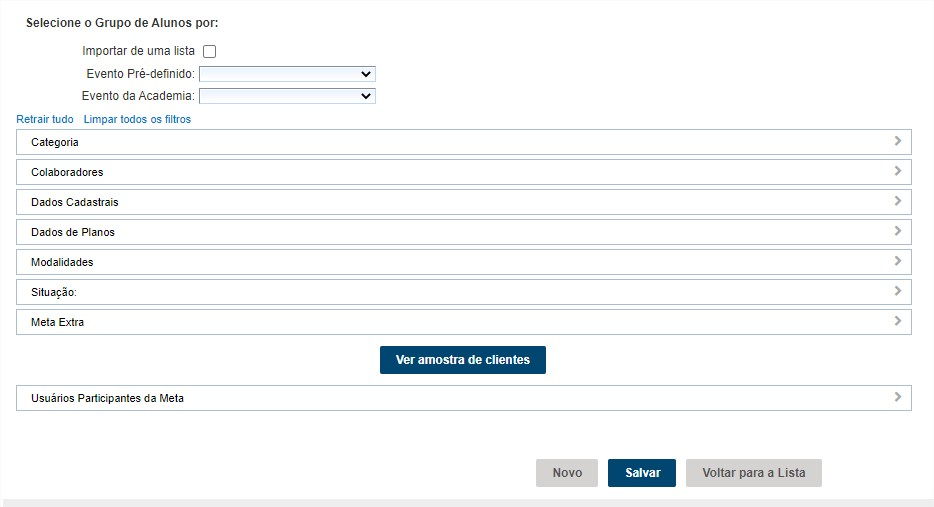Image resolution: width=934 pixels, height=507 pixels.
Task: Click the arrow icon on Meta Extra row
Action: [898, 322]
